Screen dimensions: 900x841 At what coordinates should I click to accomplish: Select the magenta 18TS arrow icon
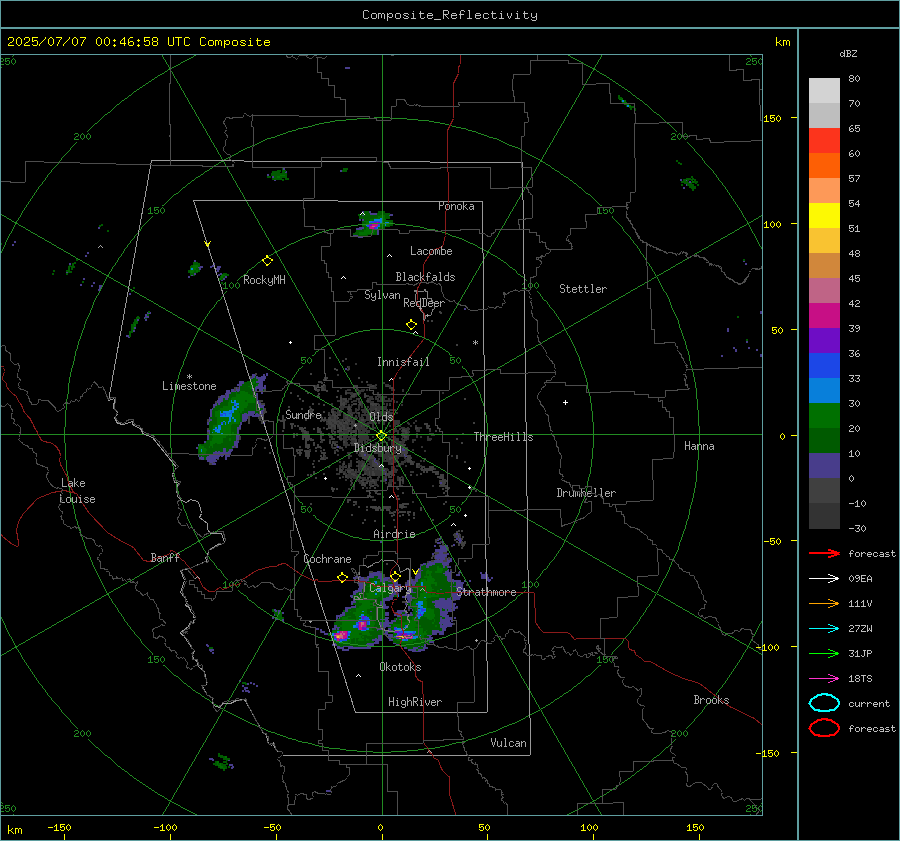[x=824, y=678]
